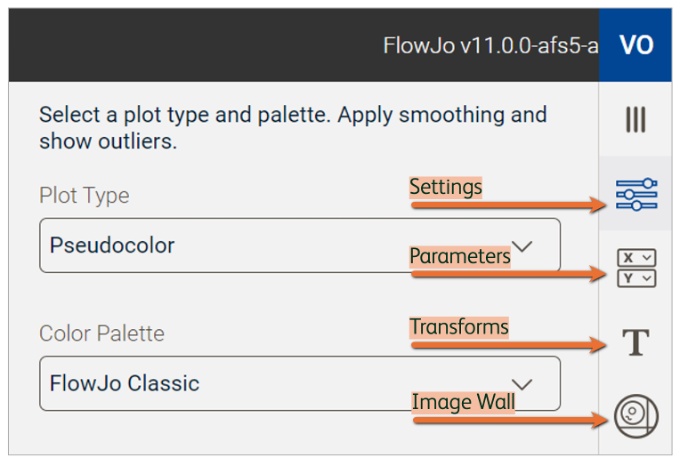The width and height of the screenshot is (680, 466).
Task: Click the FlowJo v11.0.0 title text
Action: pos(490,46)
